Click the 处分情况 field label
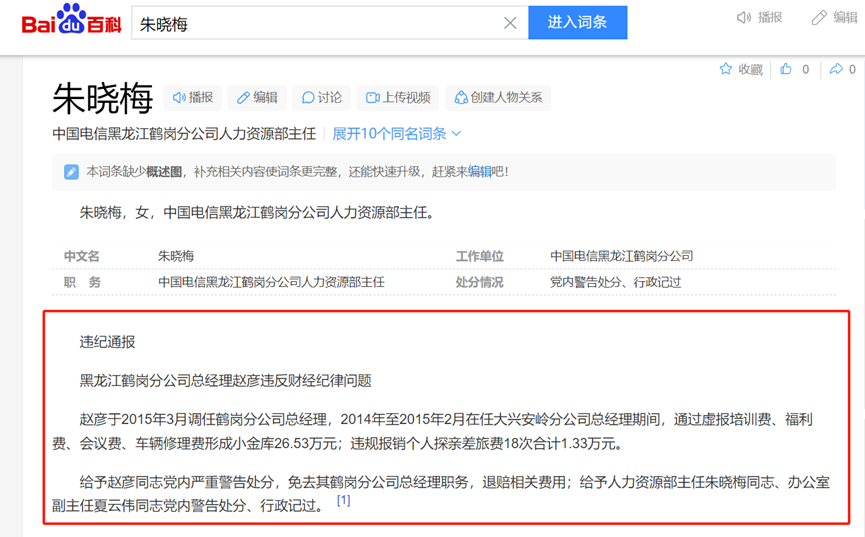This screenshot has height=537, width=865. coord(479,282)
